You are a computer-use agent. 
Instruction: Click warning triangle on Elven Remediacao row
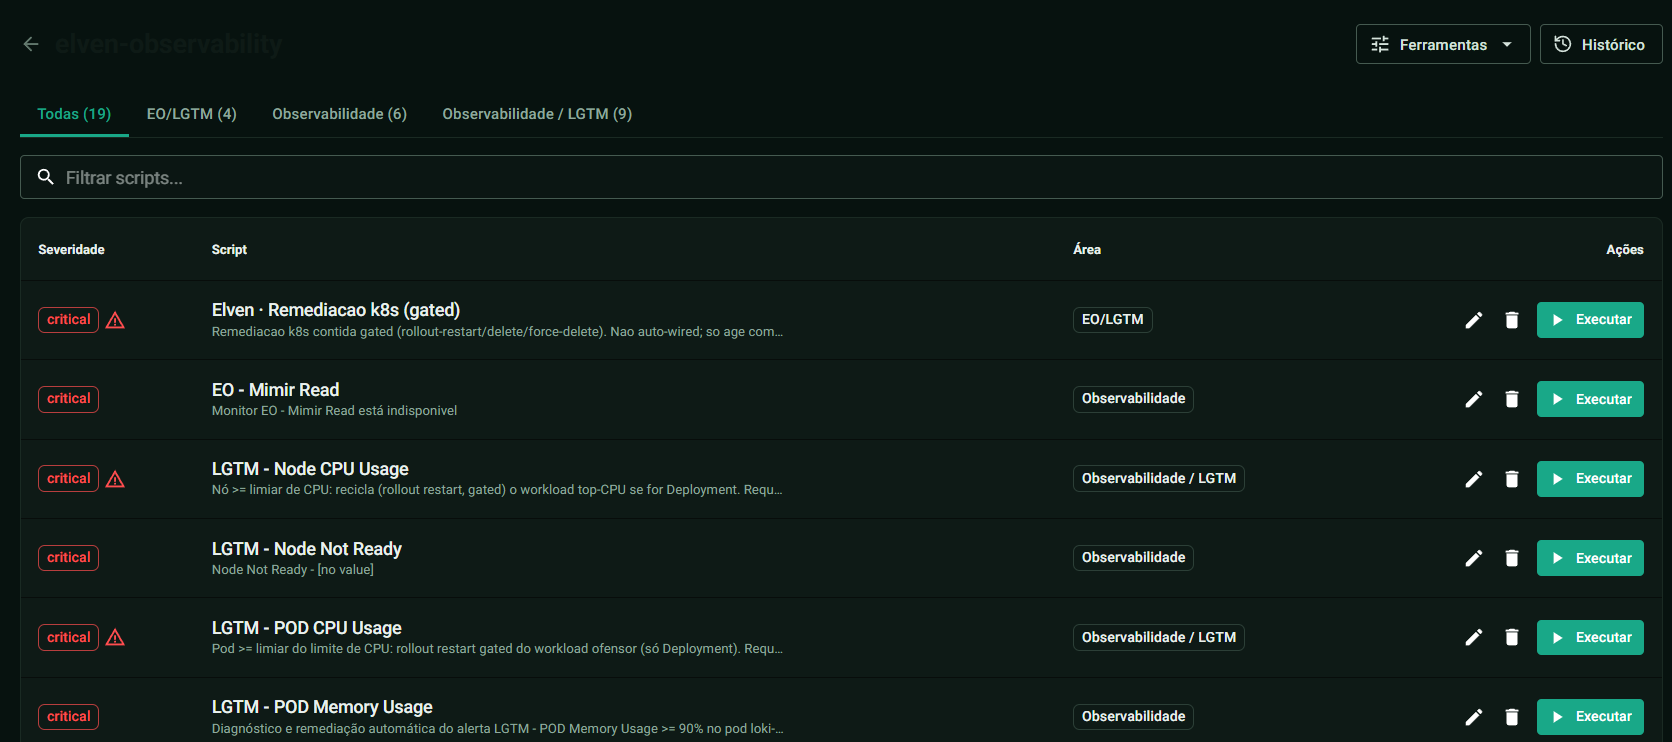click(115, 320)
